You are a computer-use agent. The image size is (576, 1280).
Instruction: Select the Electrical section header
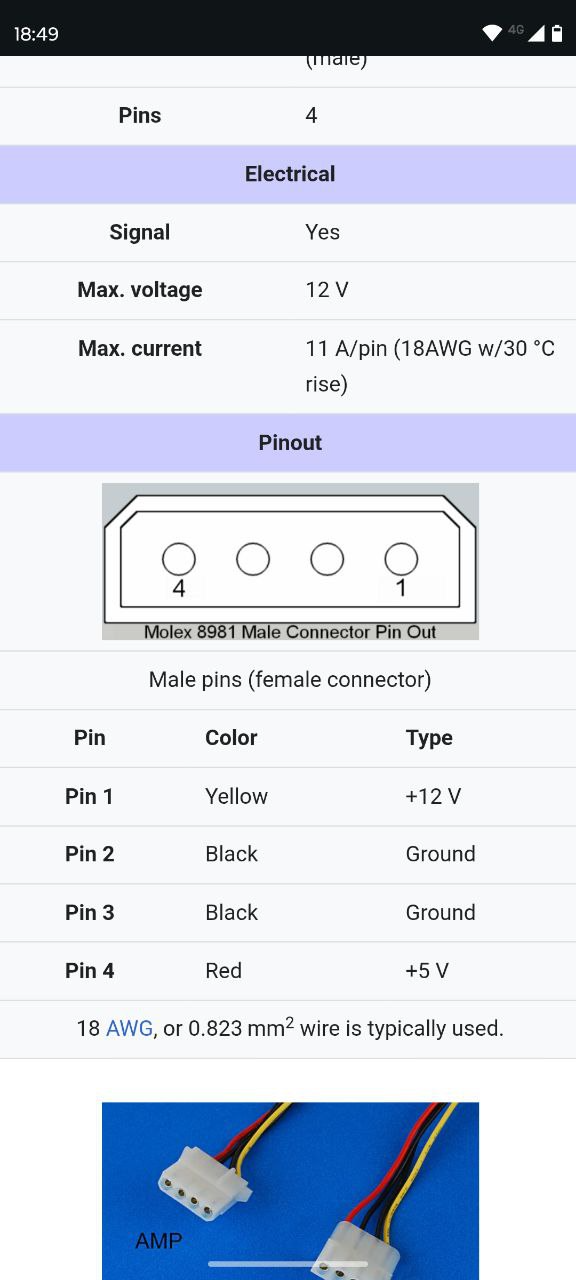click(288, 174)
